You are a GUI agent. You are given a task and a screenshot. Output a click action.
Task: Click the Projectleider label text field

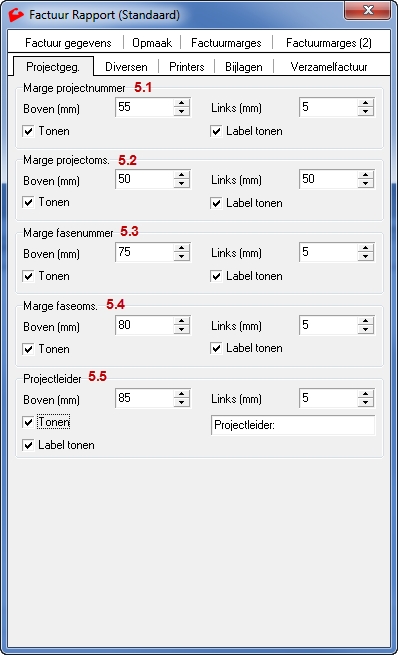[x=293, y=425]
